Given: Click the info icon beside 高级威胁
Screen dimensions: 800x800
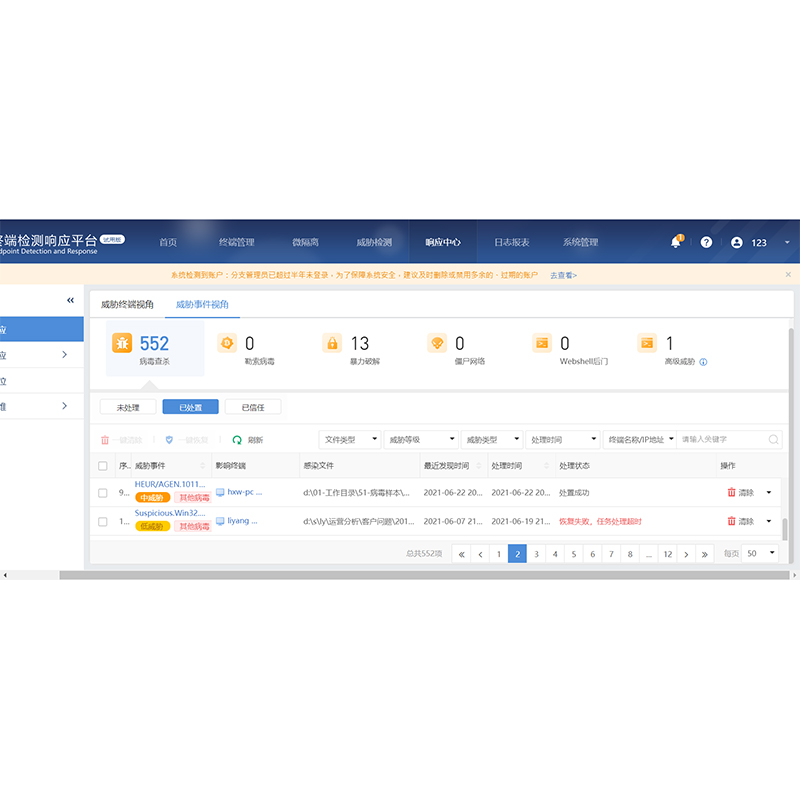Looking at the screenshot, I should [x=703, y=362].
